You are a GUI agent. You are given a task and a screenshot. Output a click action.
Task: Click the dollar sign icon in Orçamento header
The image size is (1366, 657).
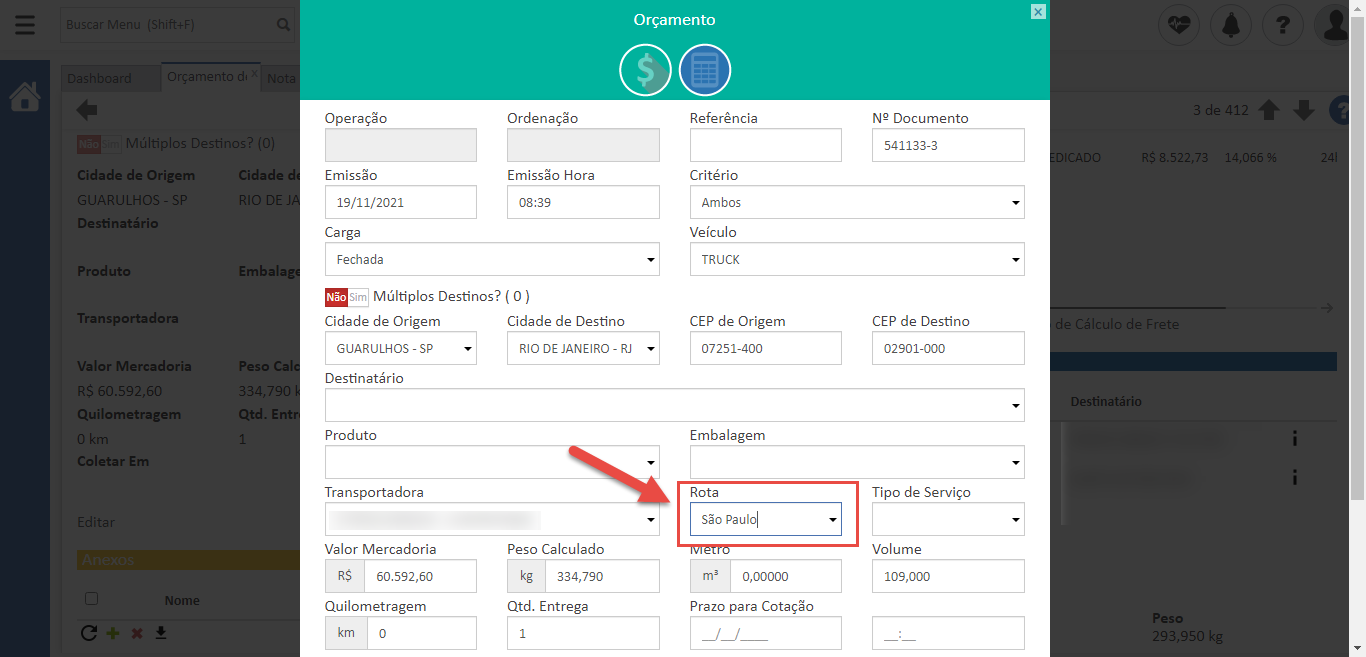tap(645, 71)
